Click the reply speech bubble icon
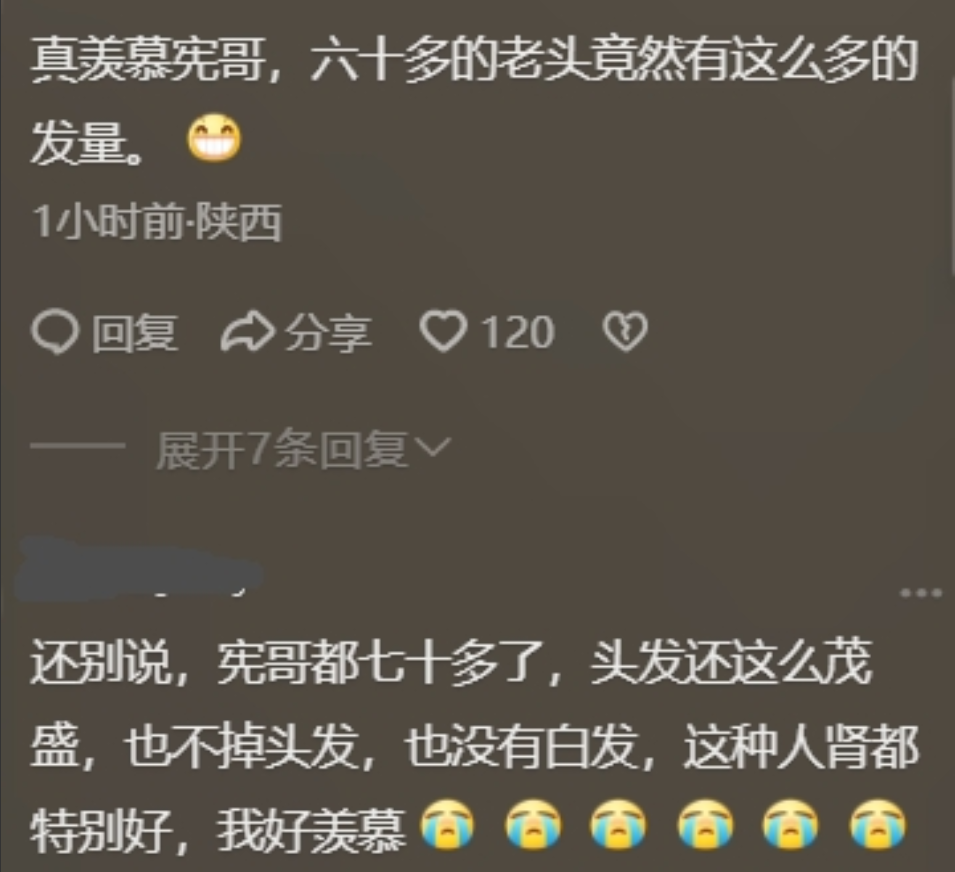Viewport: 955px width, 872px height. pyautogui.click(x=55, y=332)
